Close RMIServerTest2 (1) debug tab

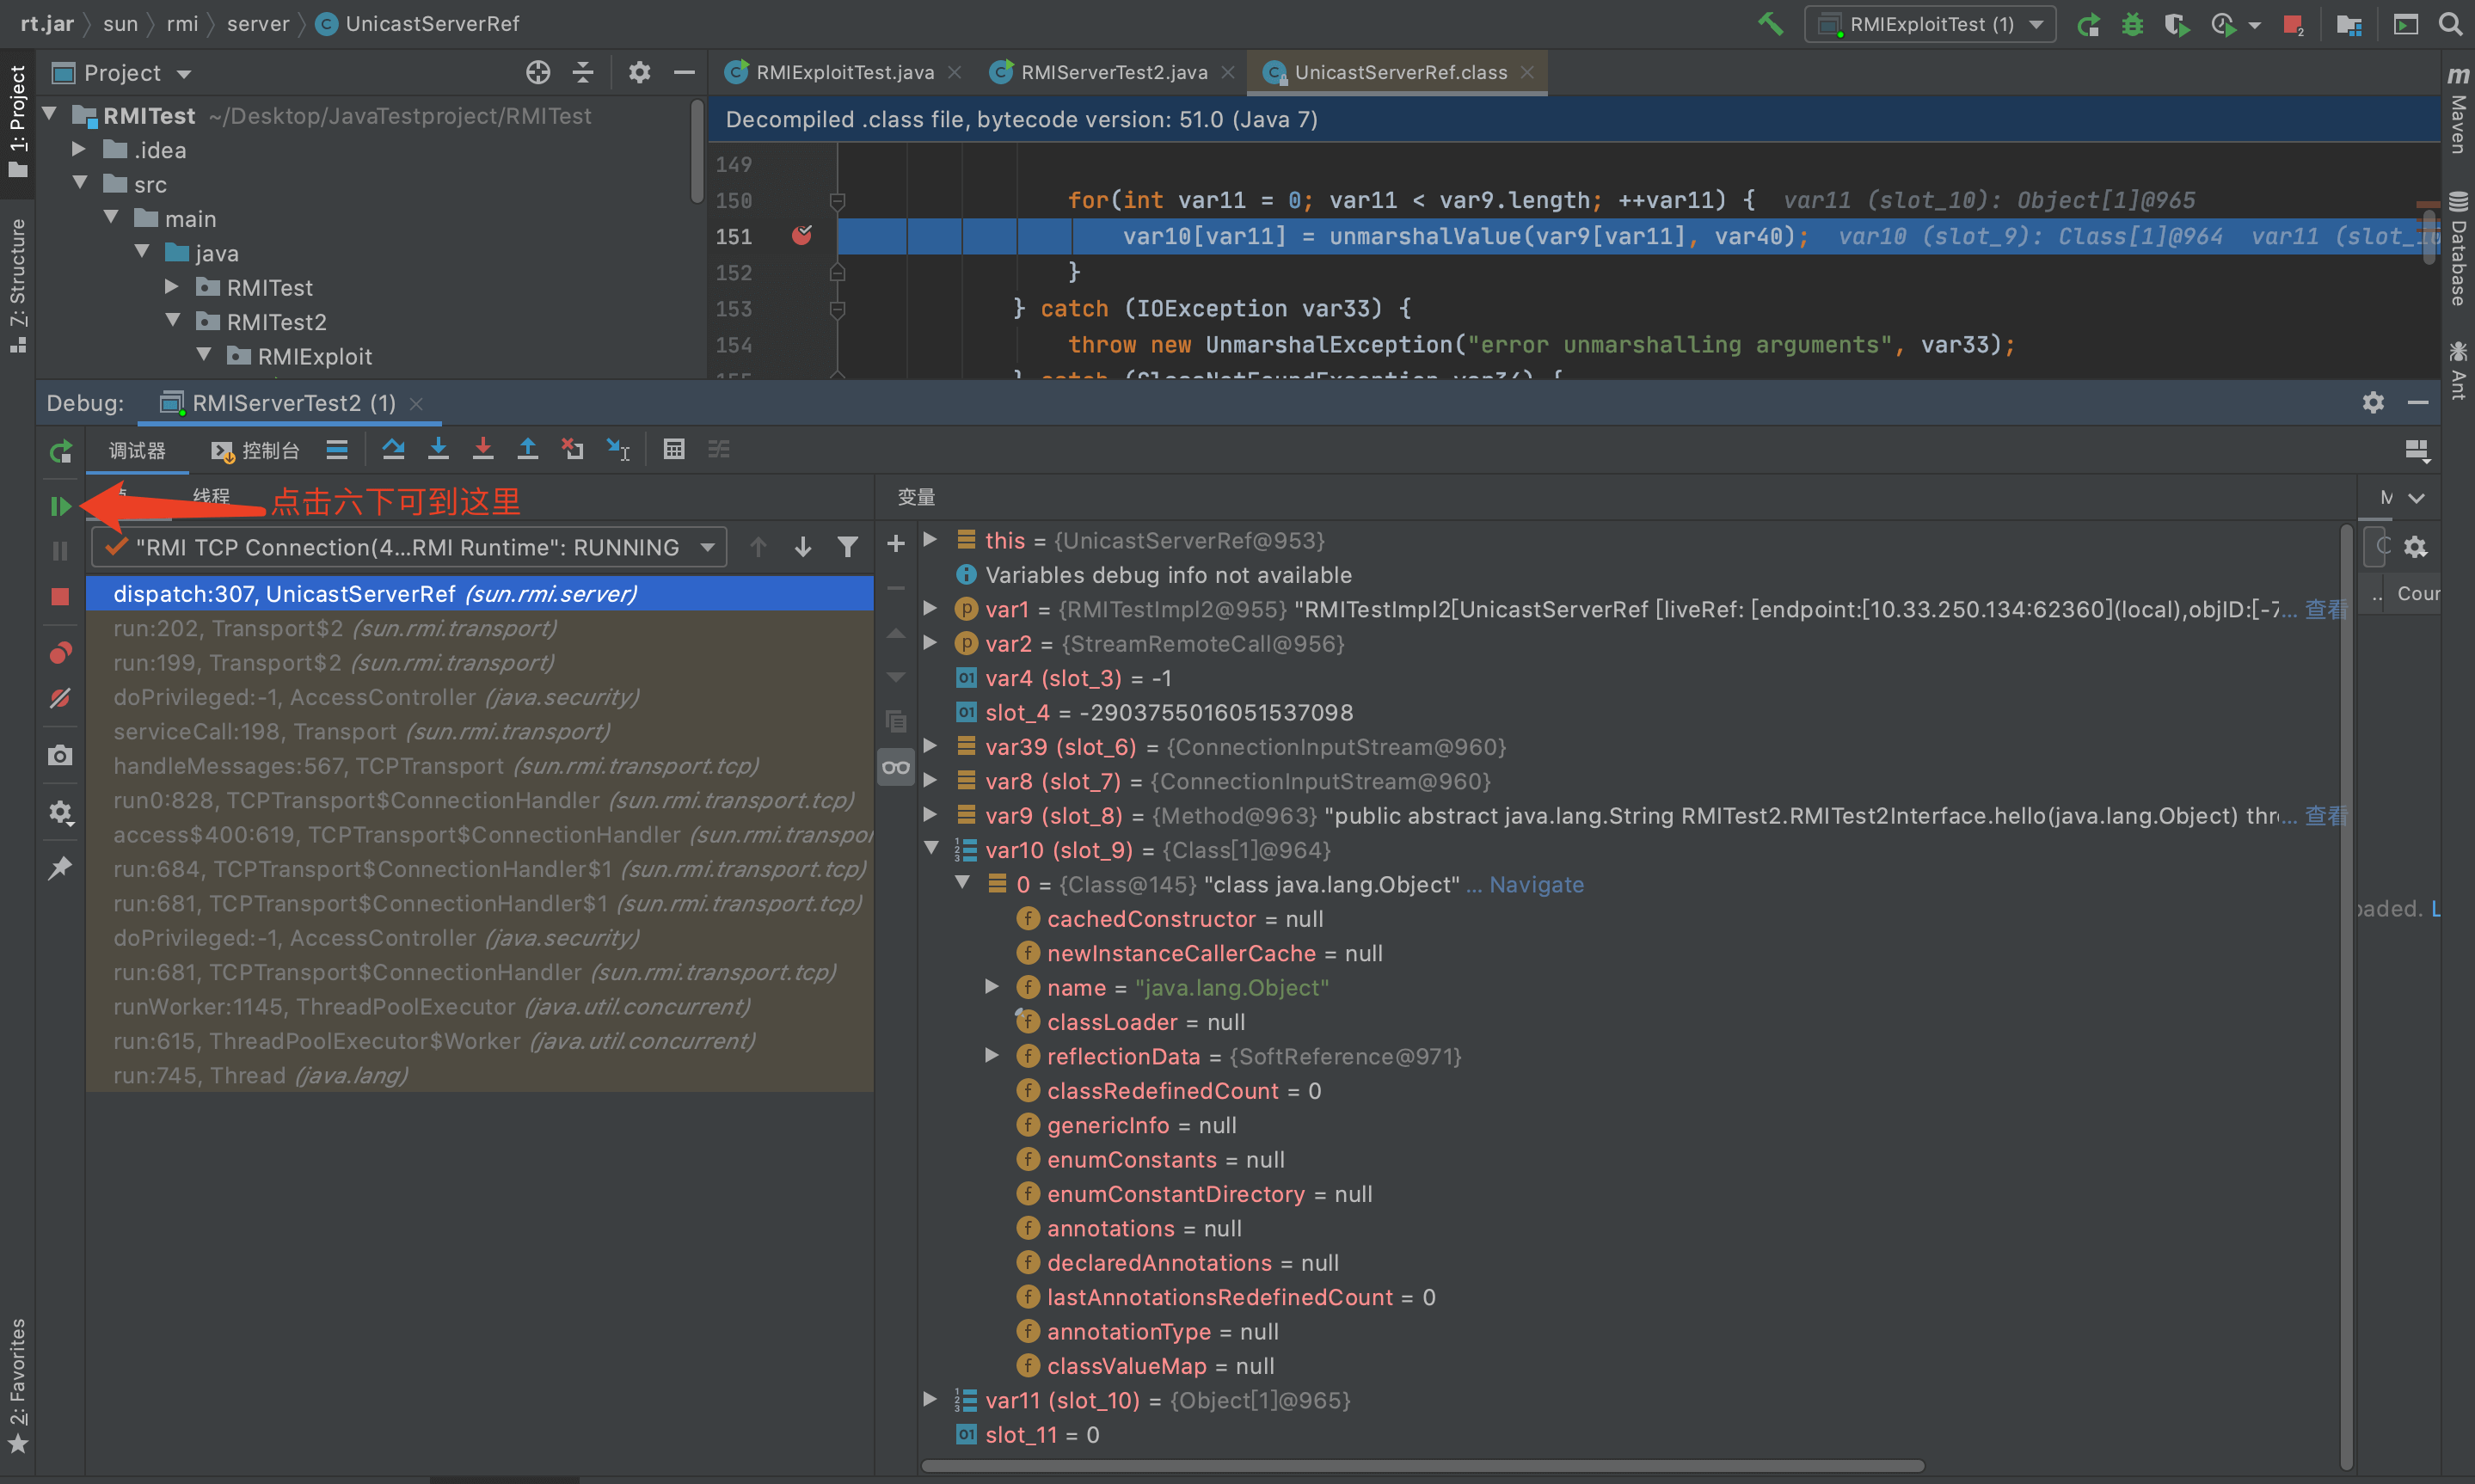[417, 403]
